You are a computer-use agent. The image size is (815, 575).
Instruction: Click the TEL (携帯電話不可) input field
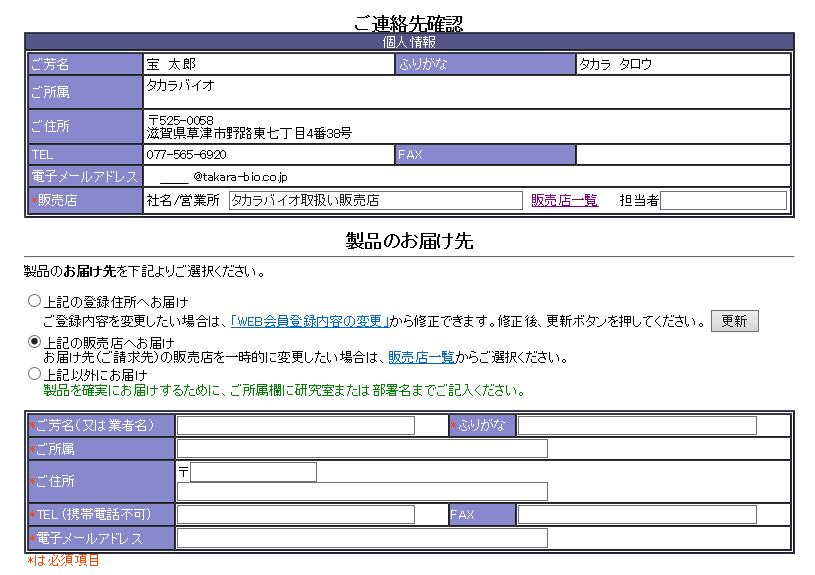click(296, 514)
